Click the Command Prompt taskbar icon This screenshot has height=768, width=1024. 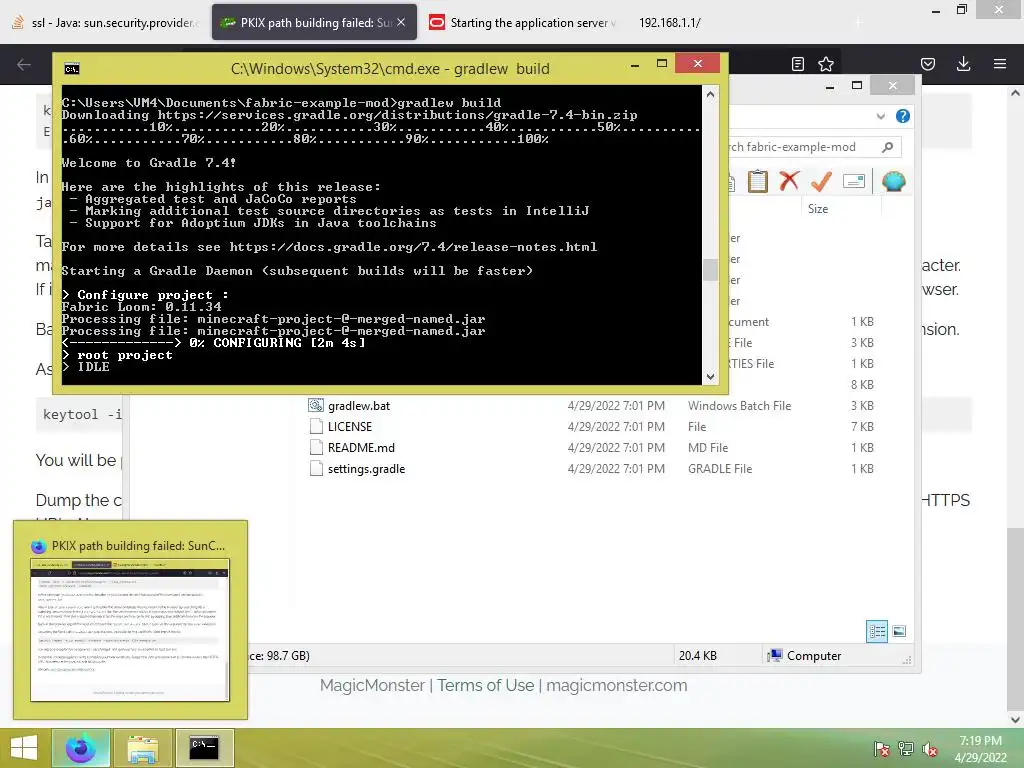click(x=203, y=748)
